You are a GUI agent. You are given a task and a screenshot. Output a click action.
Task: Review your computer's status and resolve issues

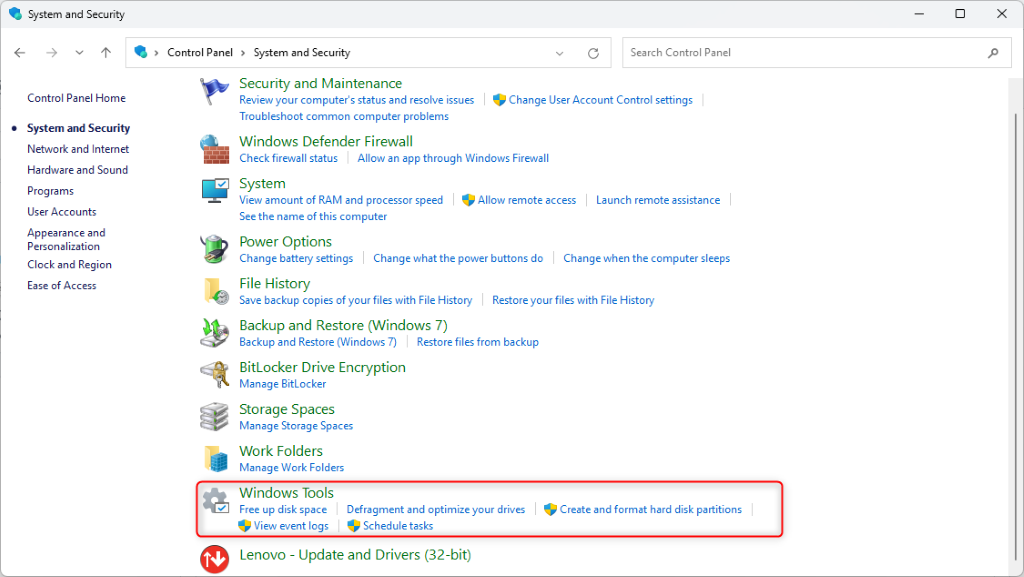(x=357, y=100)
